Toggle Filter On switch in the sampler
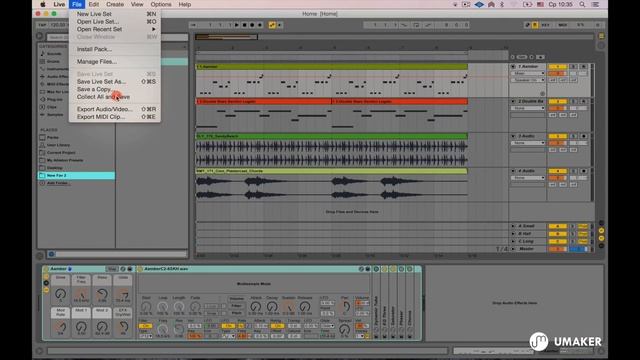 [145, 326]
